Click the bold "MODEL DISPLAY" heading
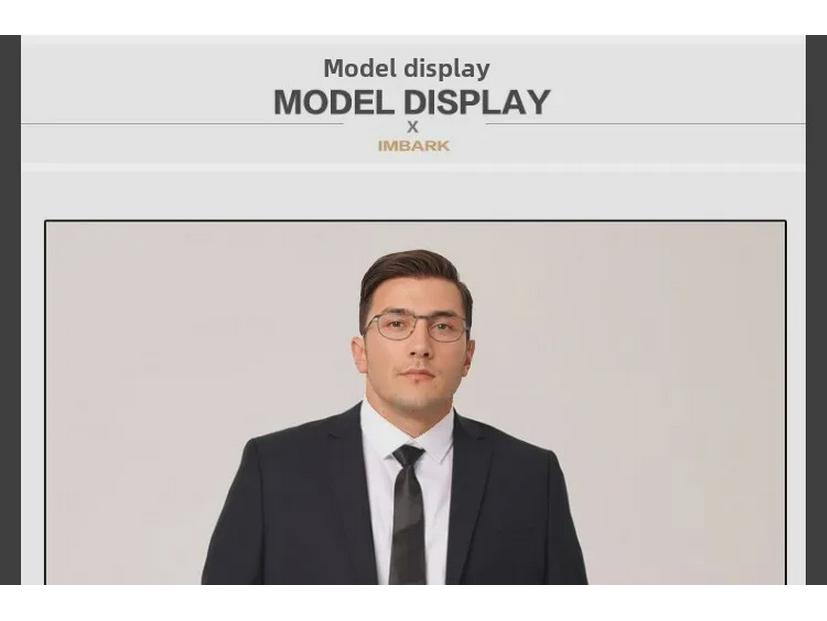Image resolution: width=827 pixels, height=621 pixels. pos(412,102)
